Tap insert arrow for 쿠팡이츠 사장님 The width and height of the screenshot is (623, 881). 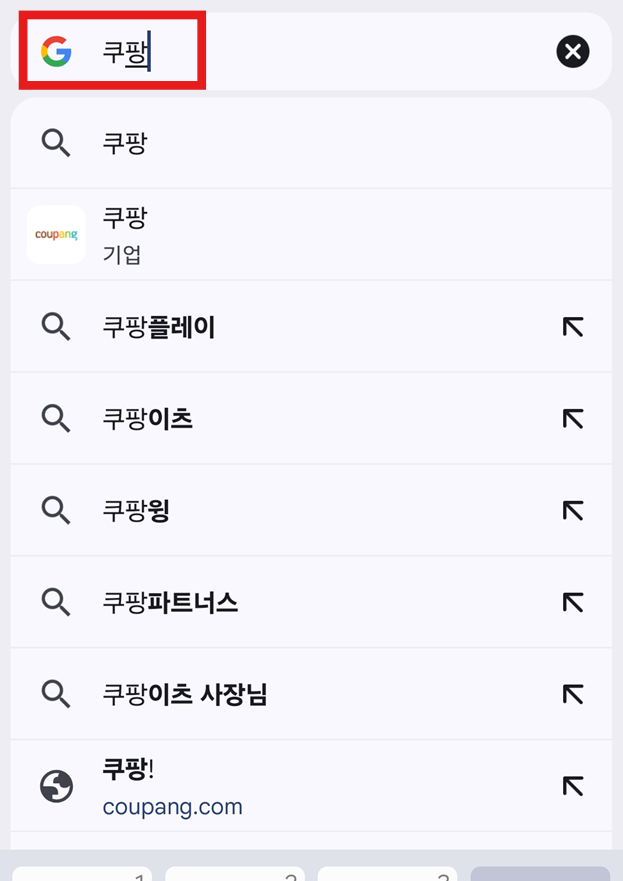pyautogui.click(x=572, y=694)
